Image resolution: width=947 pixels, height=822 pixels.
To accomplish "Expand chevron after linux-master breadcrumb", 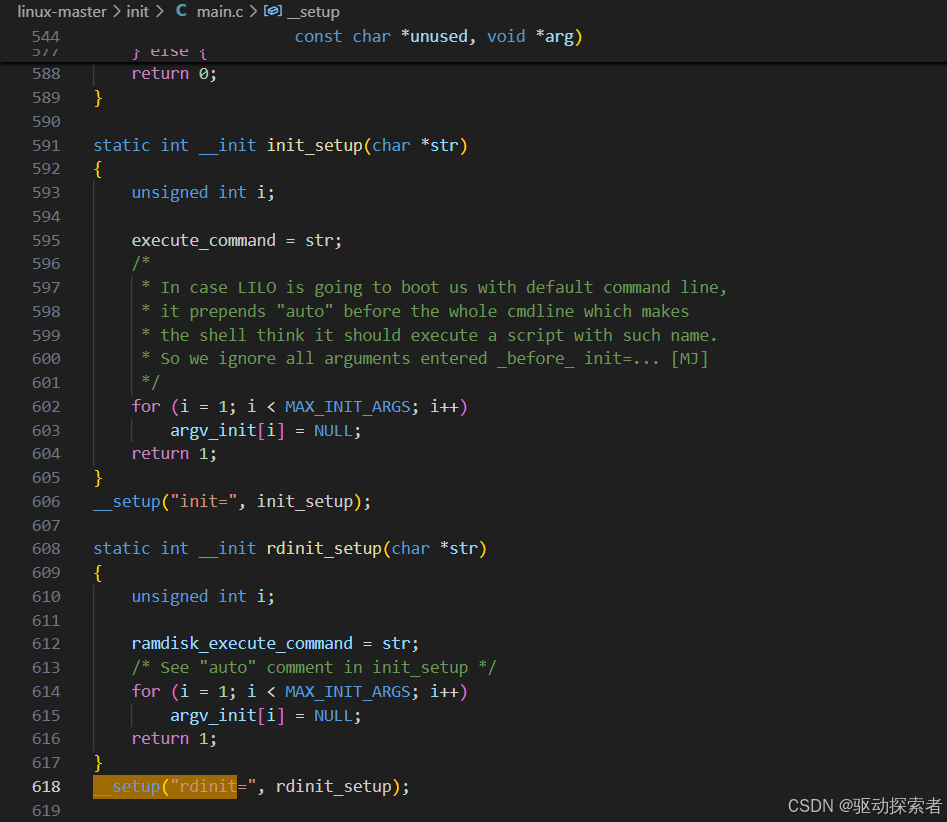I will click(x=117, y=11).
